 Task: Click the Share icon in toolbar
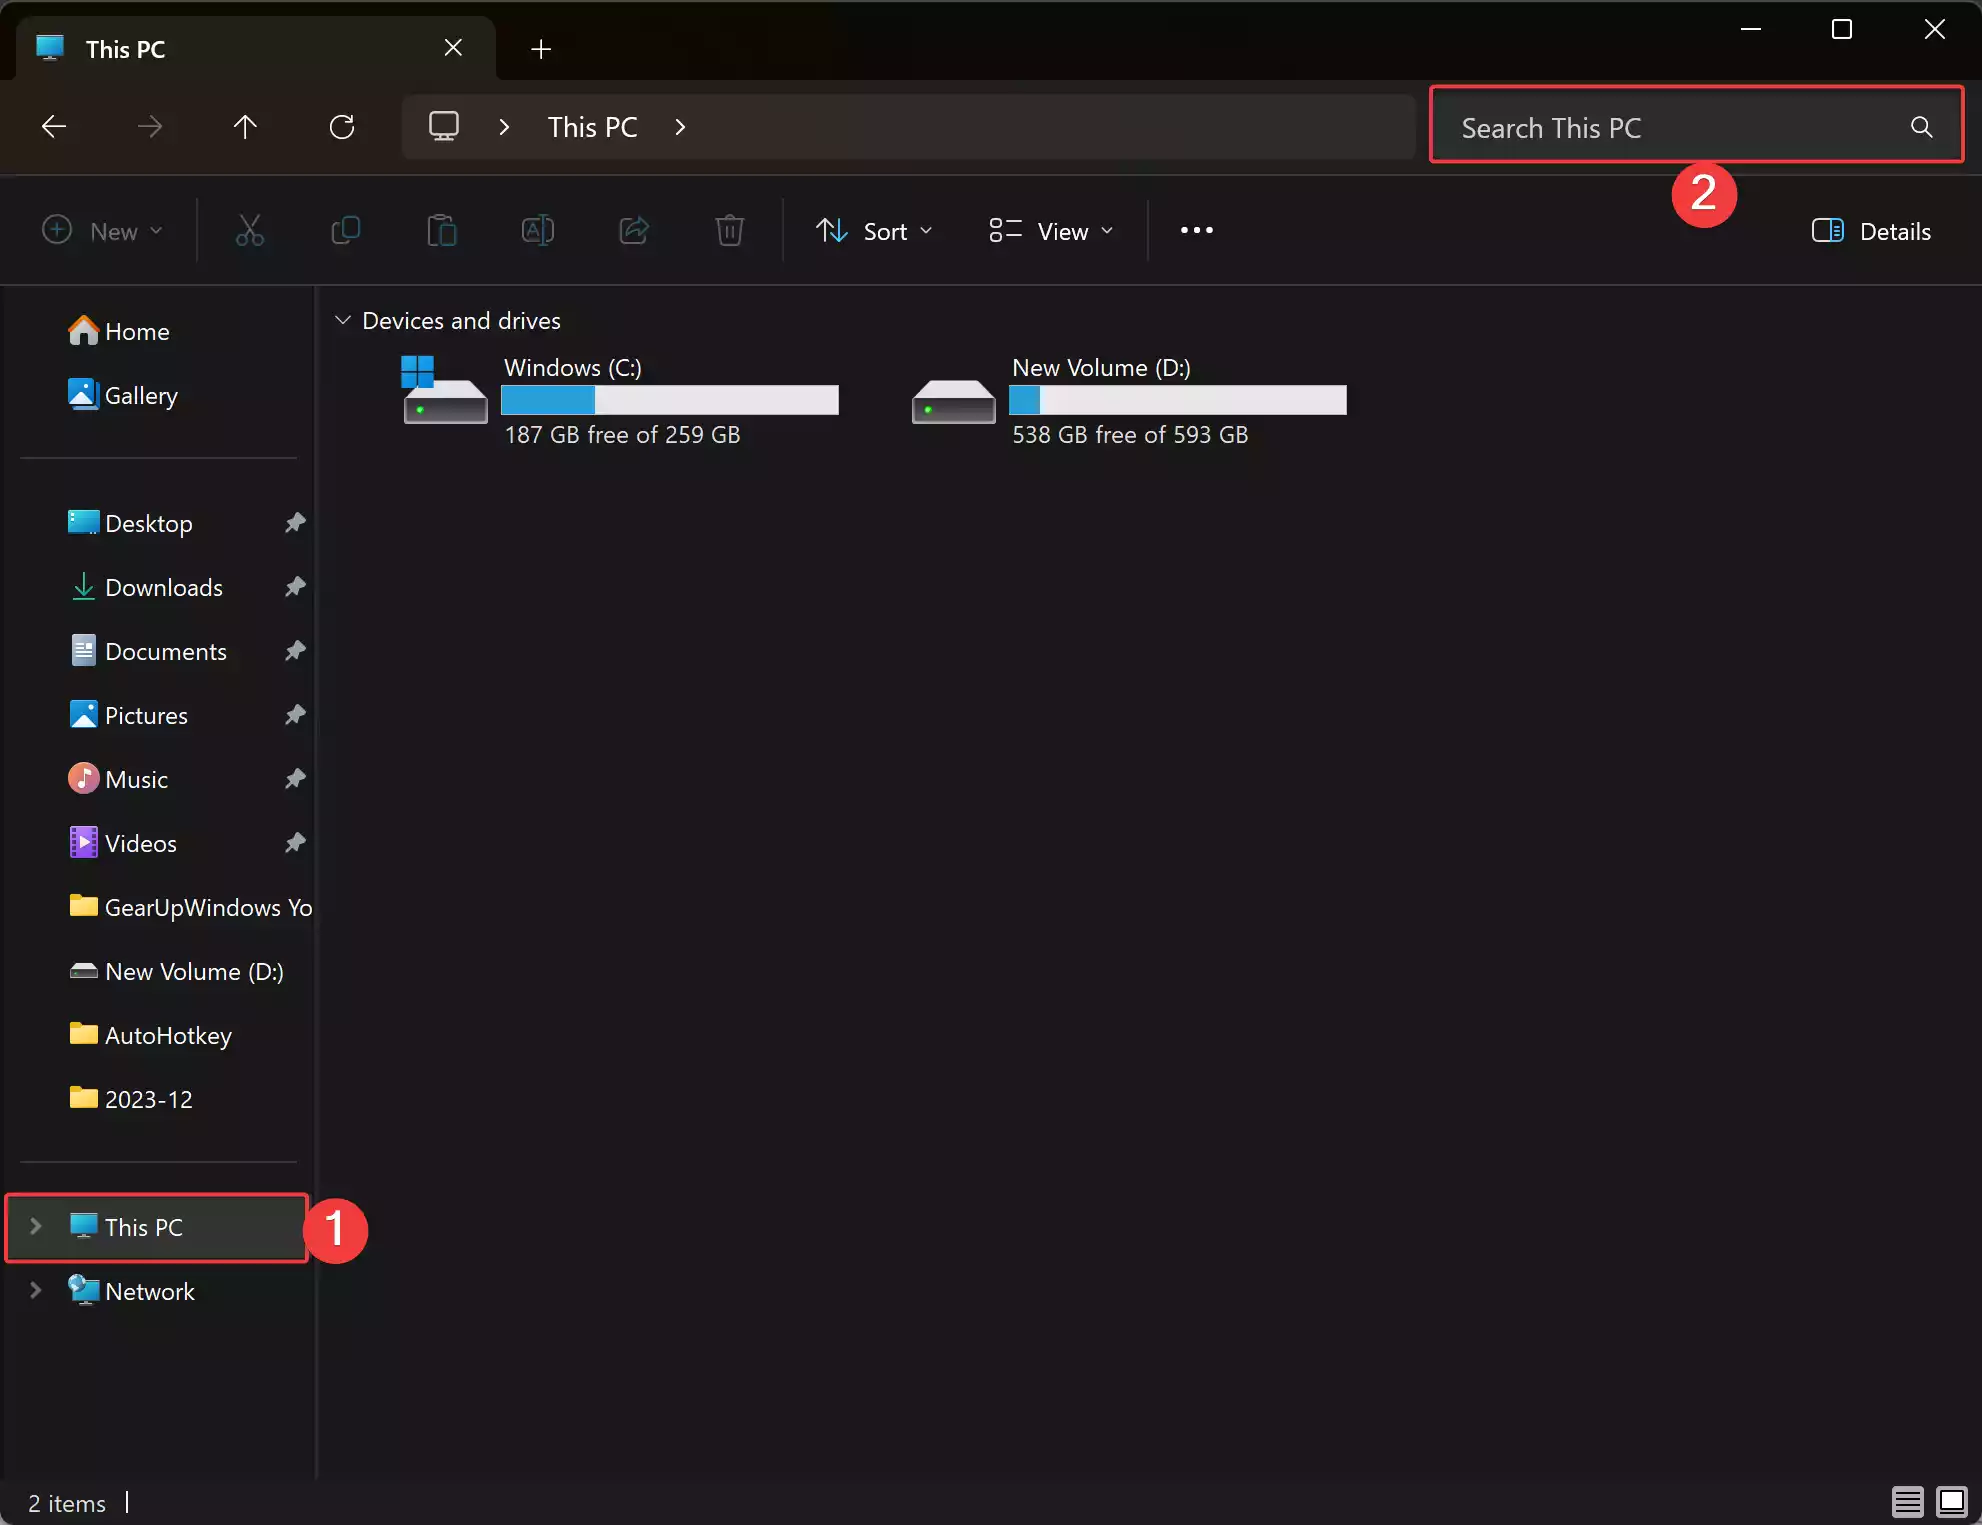634,231
